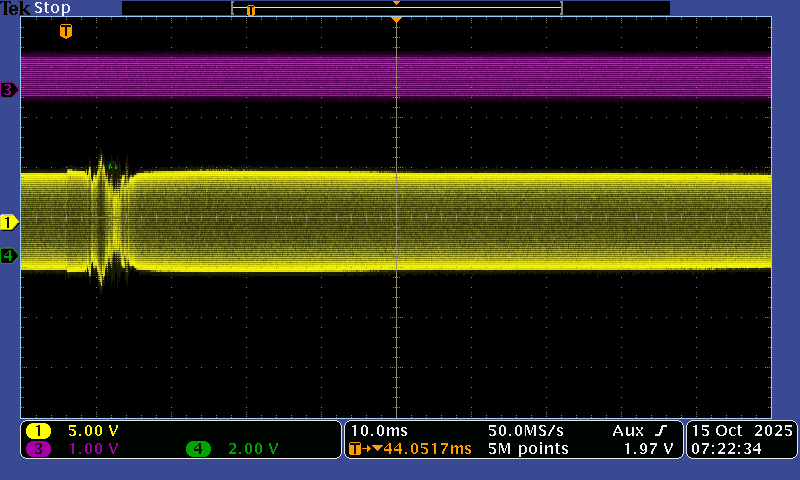Click the record view bar at top
This screenshot has width=800, height=480.
pos(396,8)
